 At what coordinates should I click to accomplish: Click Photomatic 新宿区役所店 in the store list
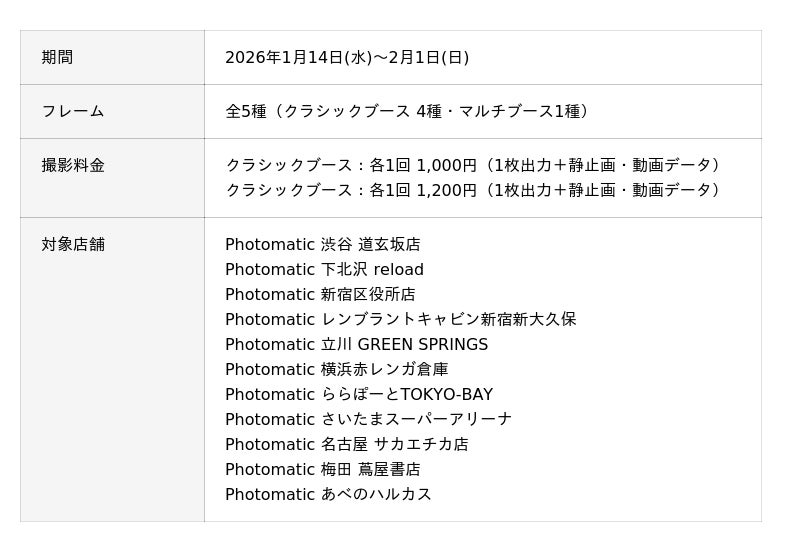pos(320,295)
